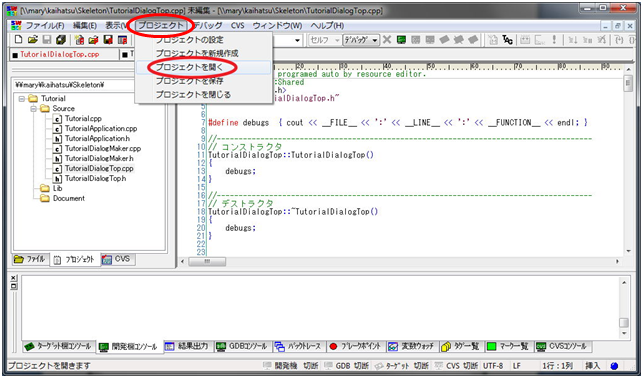The image size is (643, 378).
Task: Select TutorialDialogTop.h in project tree
Action: pyautogui.click(x=95, y=178)
